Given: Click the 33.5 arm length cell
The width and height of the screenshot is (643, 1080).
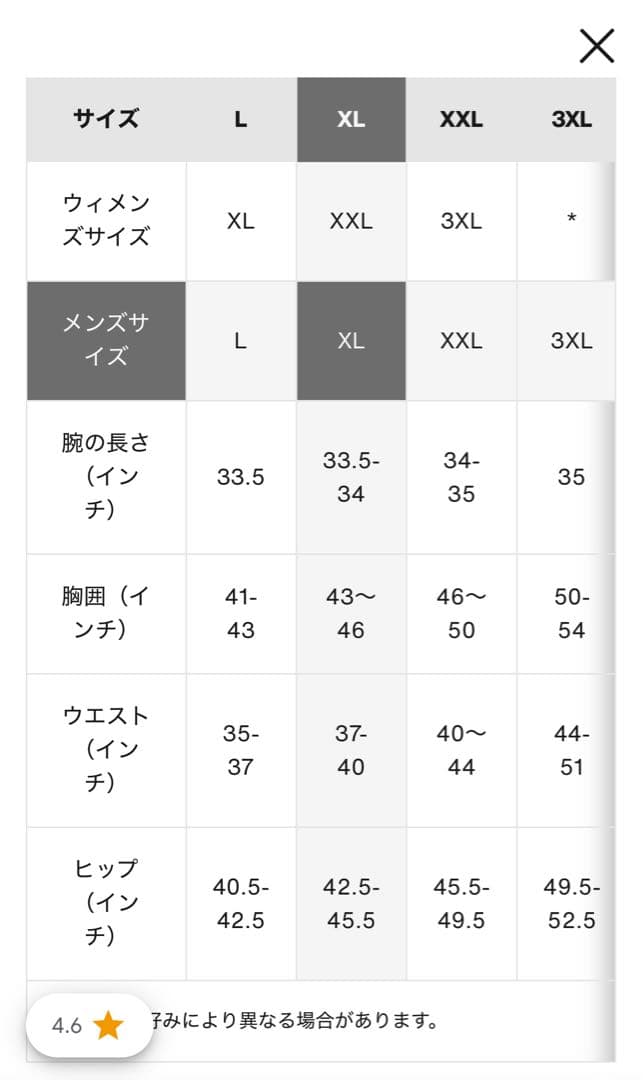Looking at the screenshot, I should [x=240, y=477].
